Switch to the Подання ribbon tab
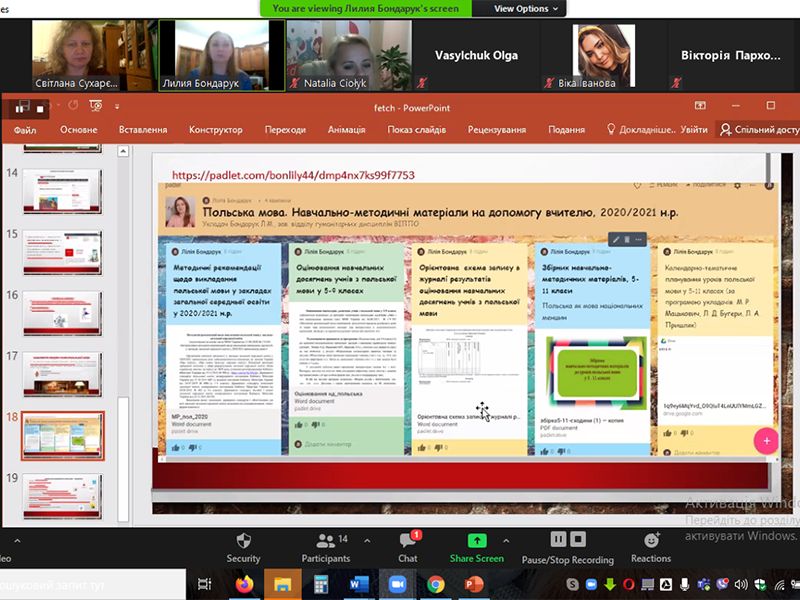 coord(566,130)
